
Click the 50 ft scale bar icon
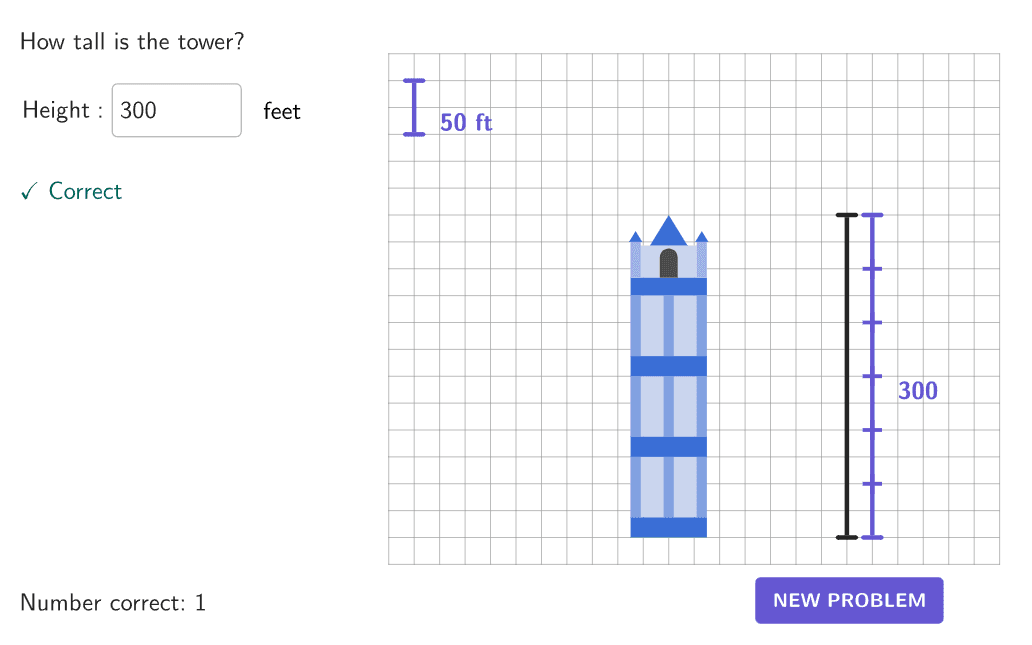(x=414, y=107)
